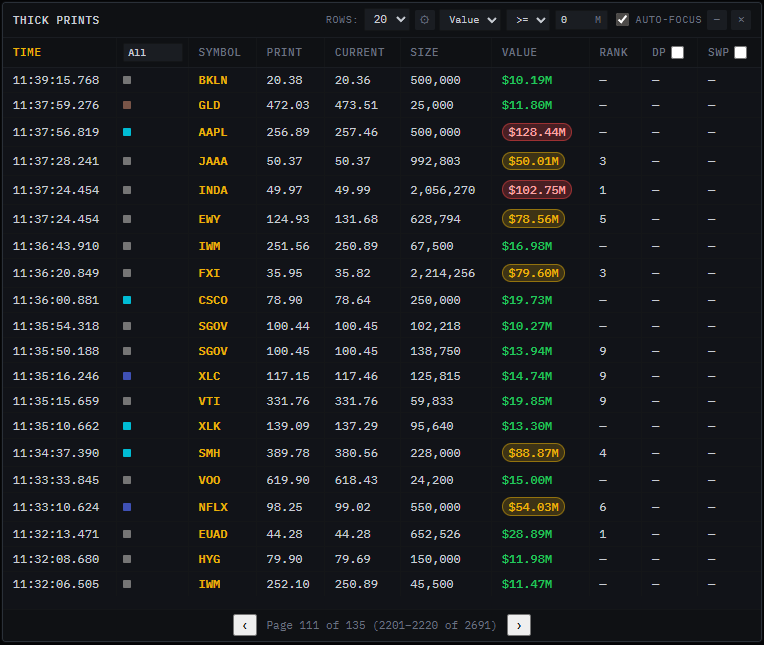Open the Value filter dropdown

[x=470, y=20]
